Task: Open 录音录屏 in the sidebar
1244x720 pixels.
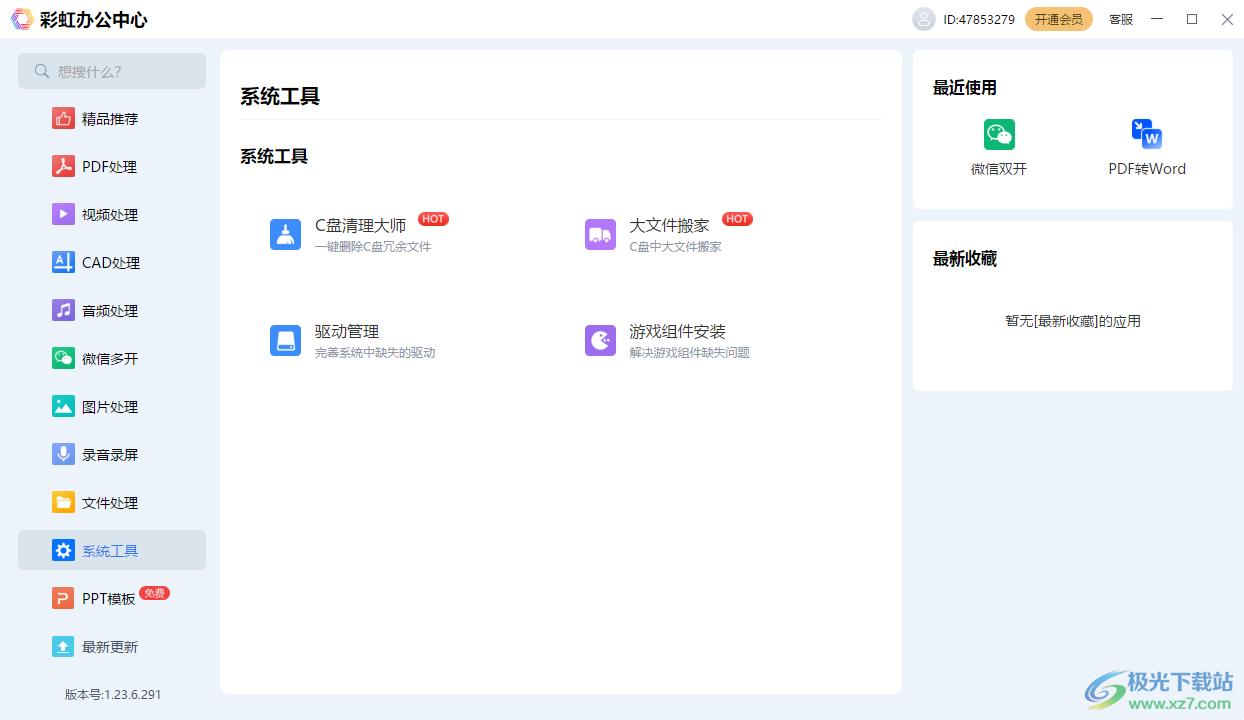Action: (x=110, y=455)
